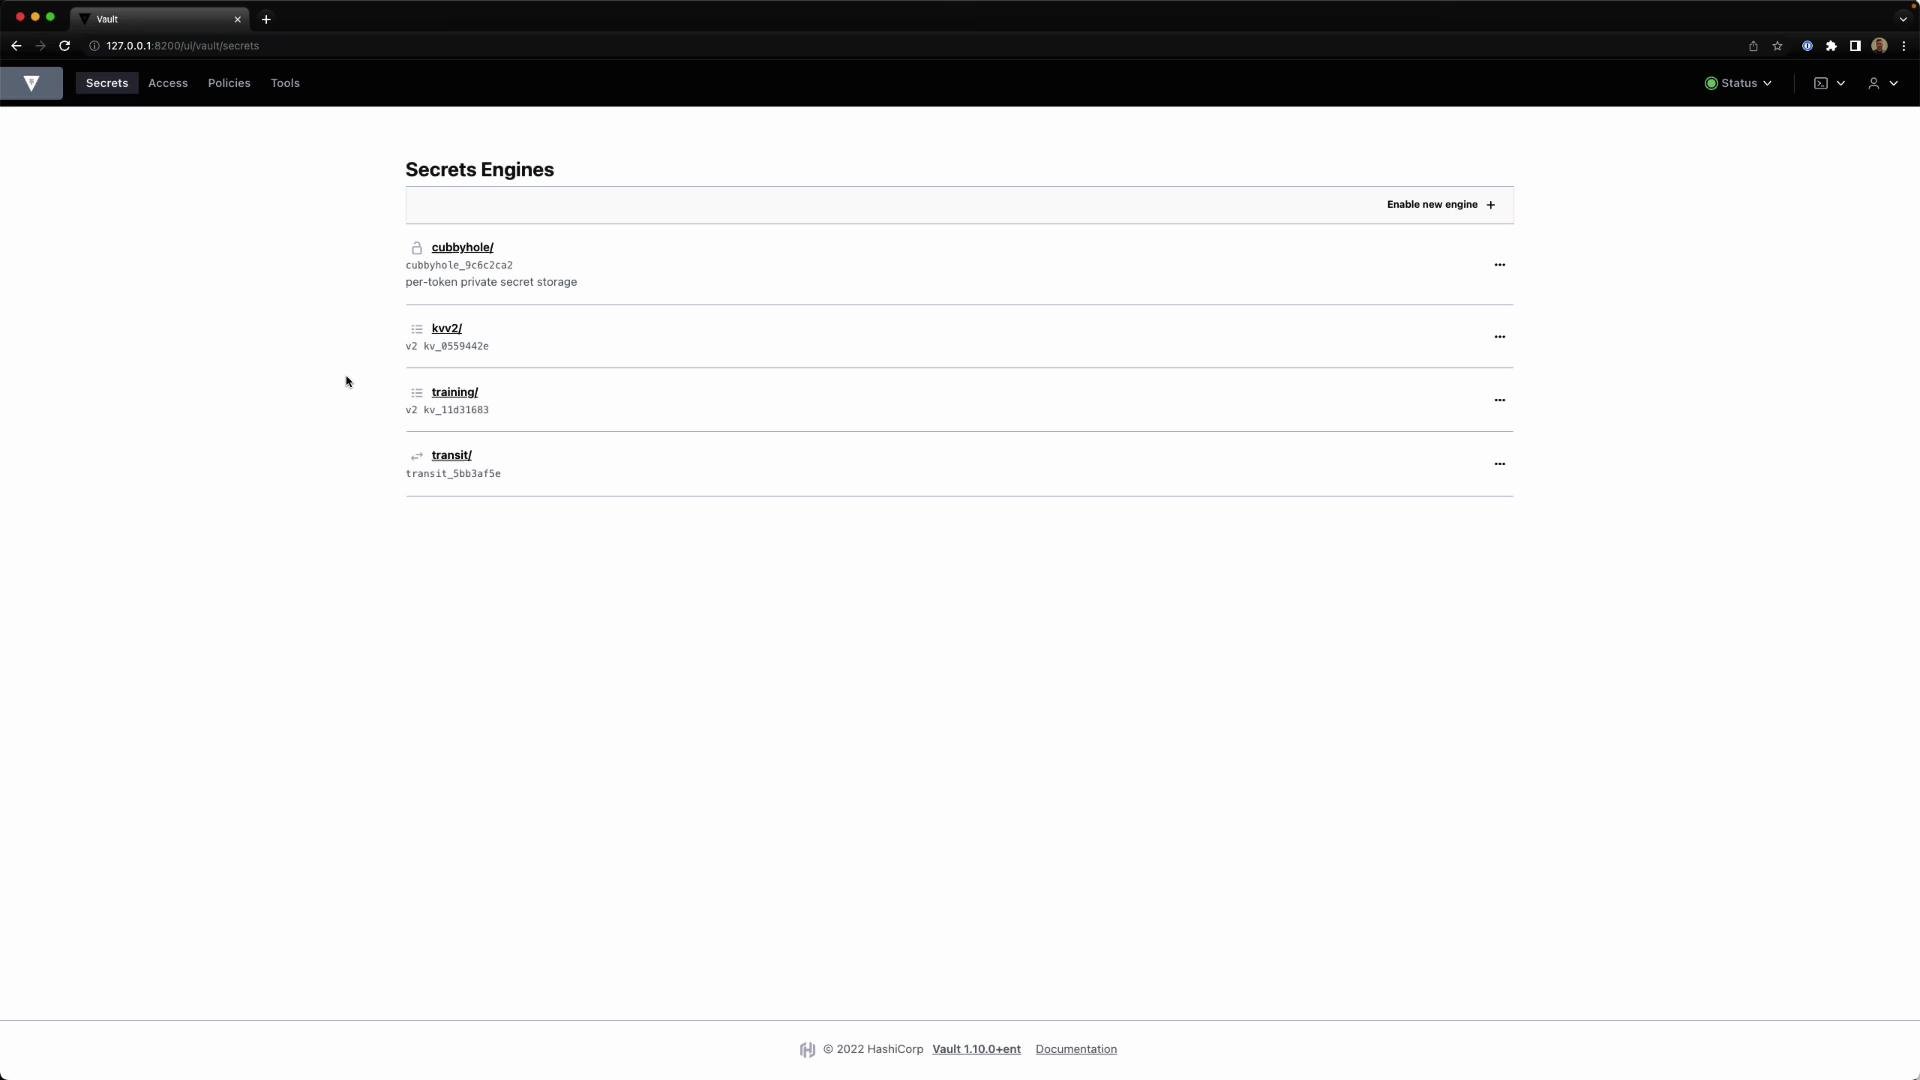This screenshot has width=1920, height=1080.
Task: Click Enable new engine button
Action: pos(1441,204)
